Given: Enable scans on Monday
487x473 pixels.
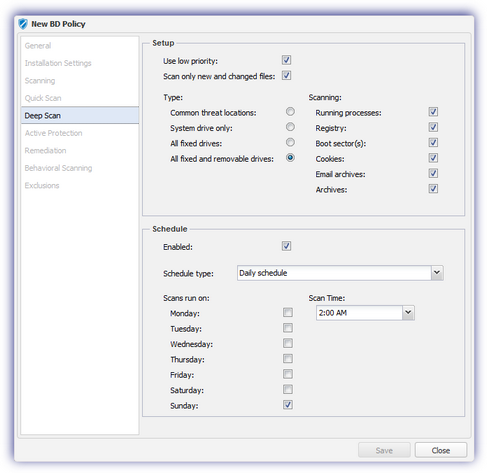Looking at the screenshot, I should coord(288,313).
